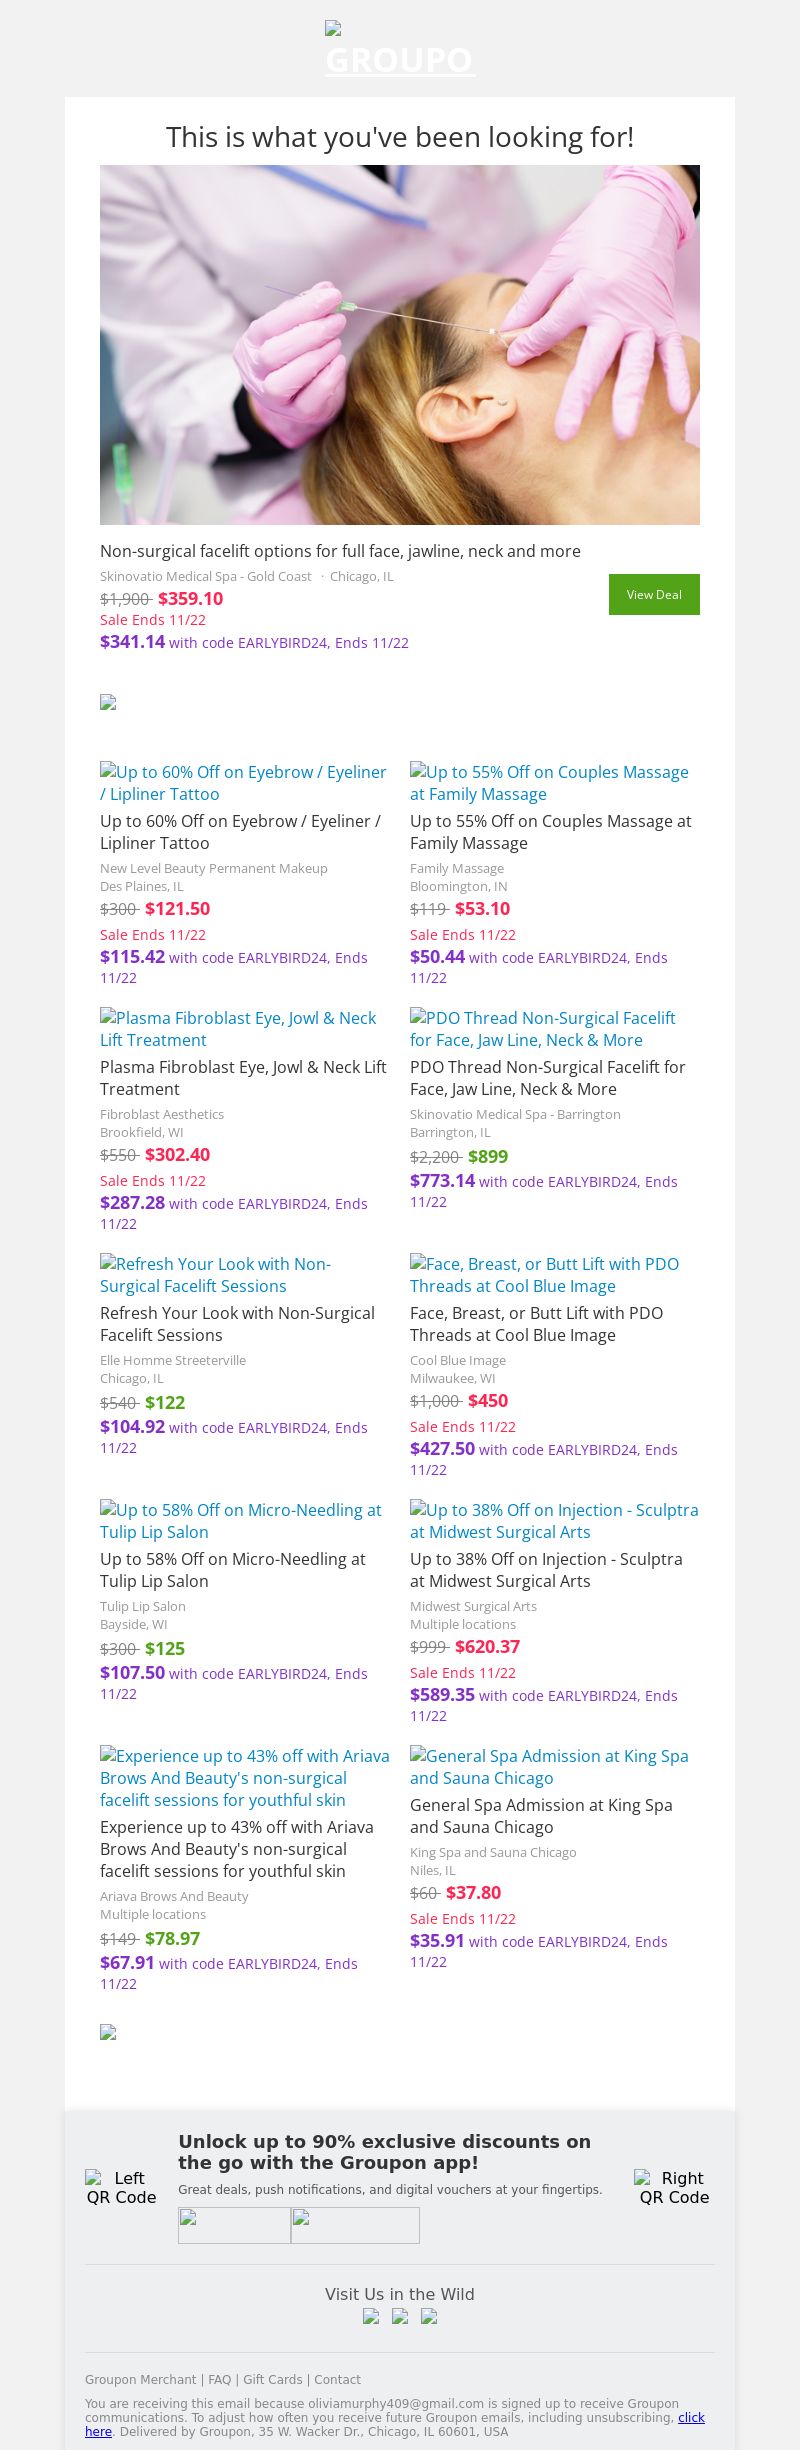Image resolution: width=800 pixels, height=2450 pixels.
Task: Open the facelift hero photo
Action: [x=400, y=345]
